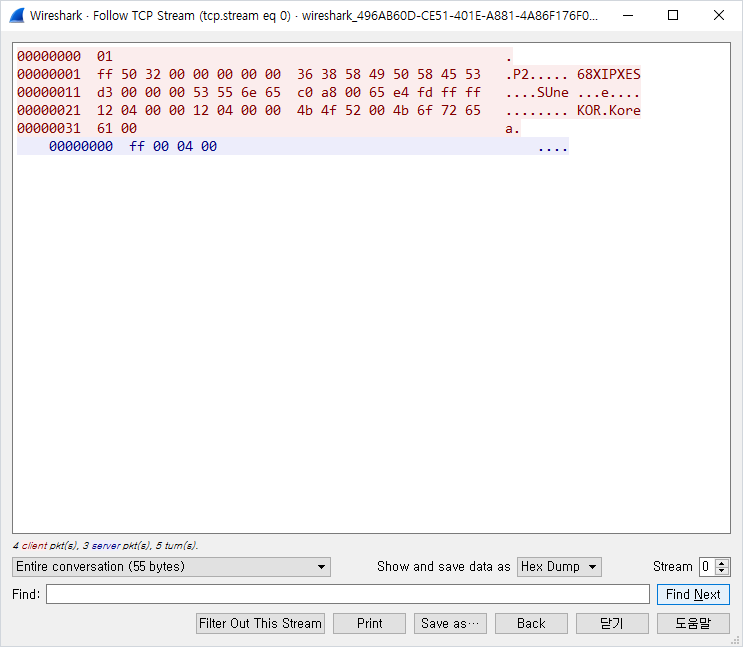Close the Follow TCP Stream window
This screenshot has height=647, width=743.
coord(718,16)
